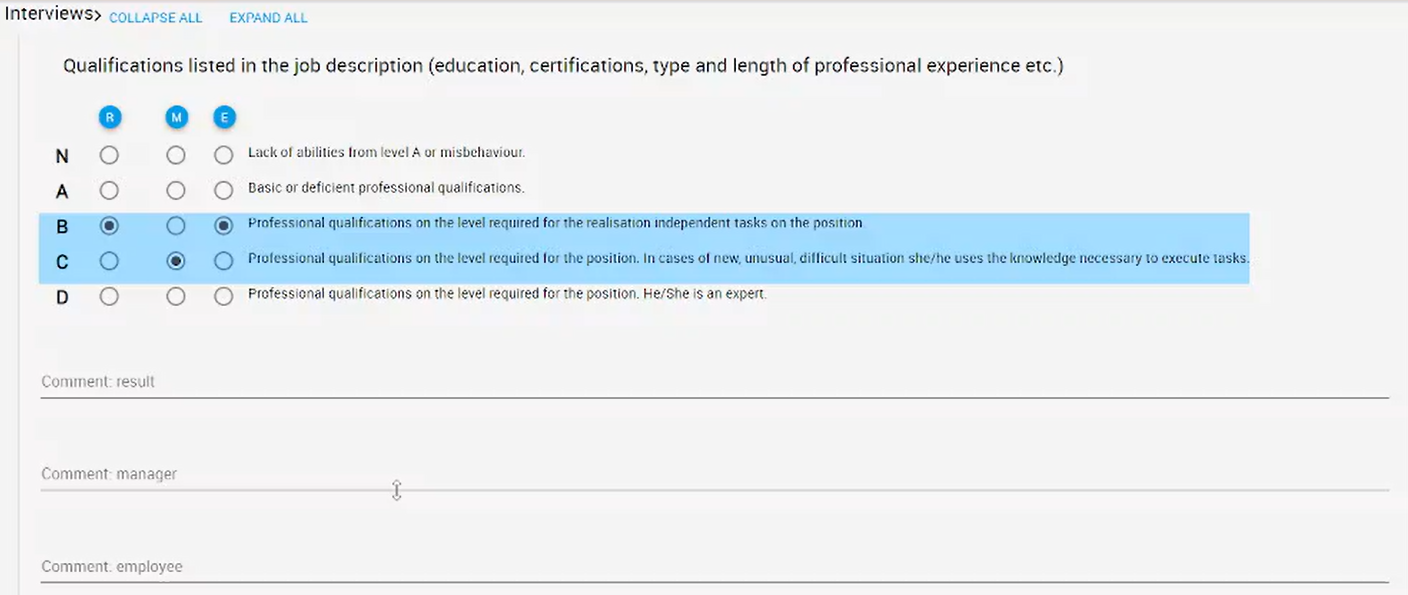Select level N in the R column
Screen dimensions: 1408x595
[x=109, y=154]
